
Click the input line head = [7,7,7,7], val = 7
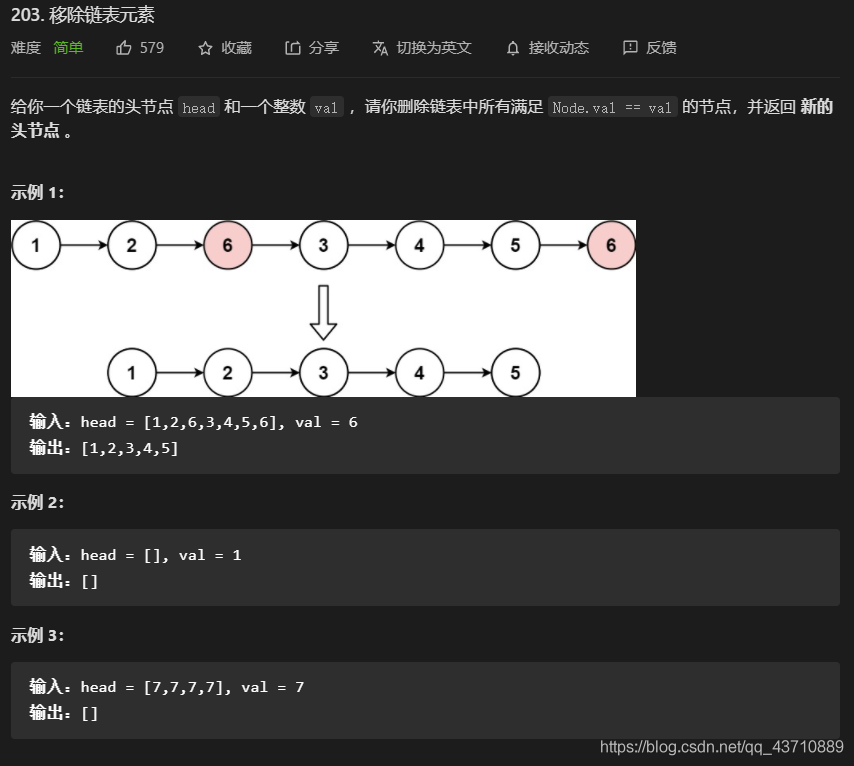pos(167,687)
